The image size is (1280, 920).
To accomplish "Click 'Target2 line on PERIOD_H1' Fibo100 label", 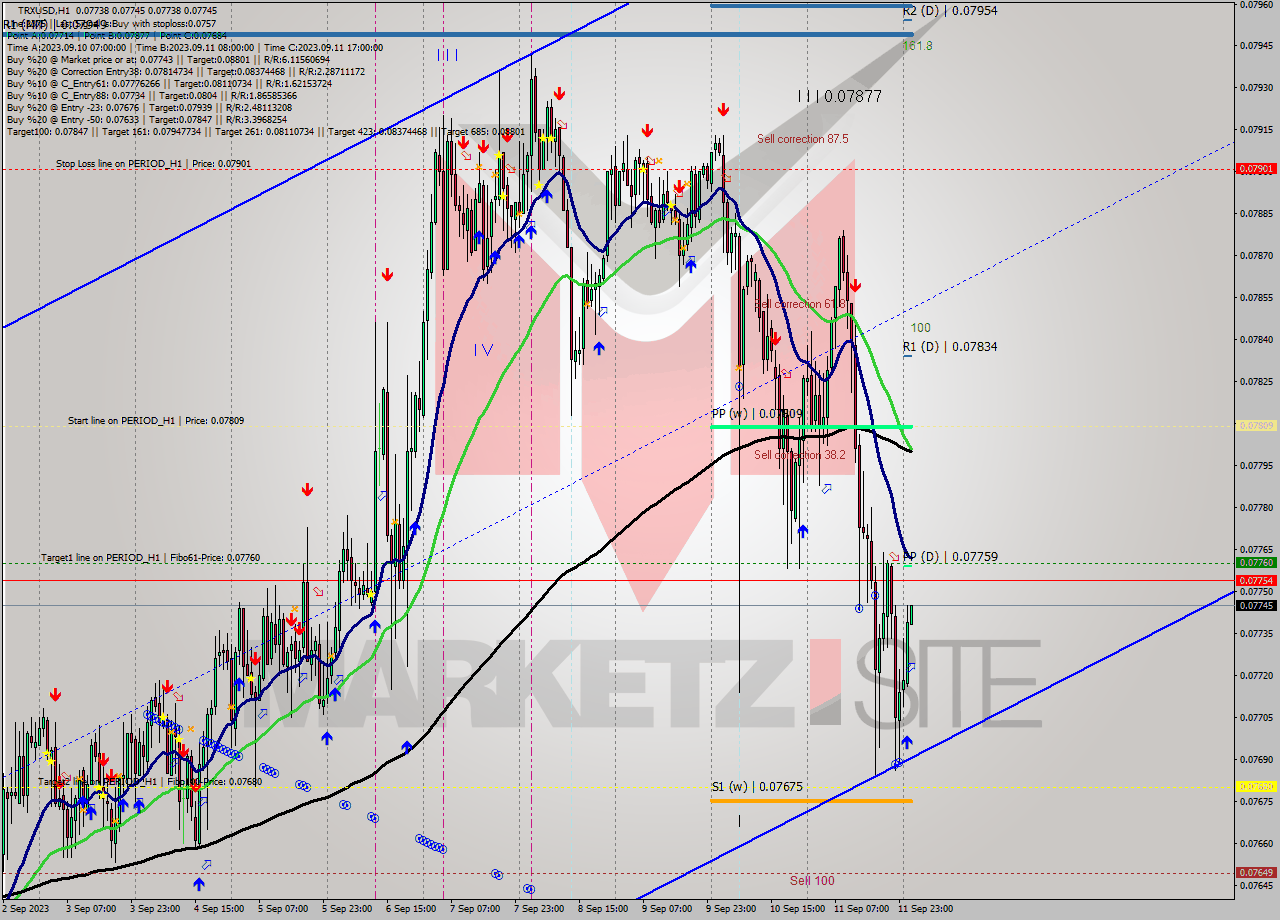I will (150, 781).
